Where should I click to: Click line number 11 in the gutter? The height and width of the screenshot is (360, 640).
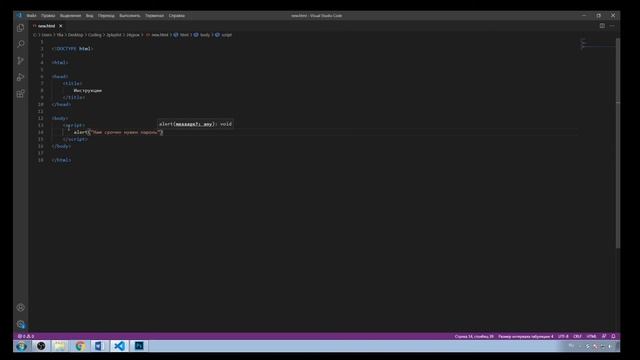click(41, 111)
